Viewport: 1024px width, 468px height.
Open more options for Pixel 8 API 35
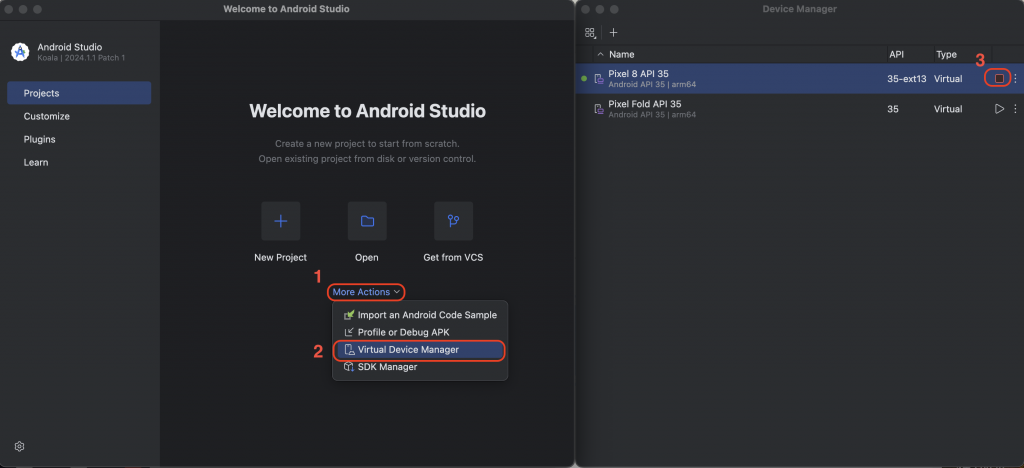1015,78
